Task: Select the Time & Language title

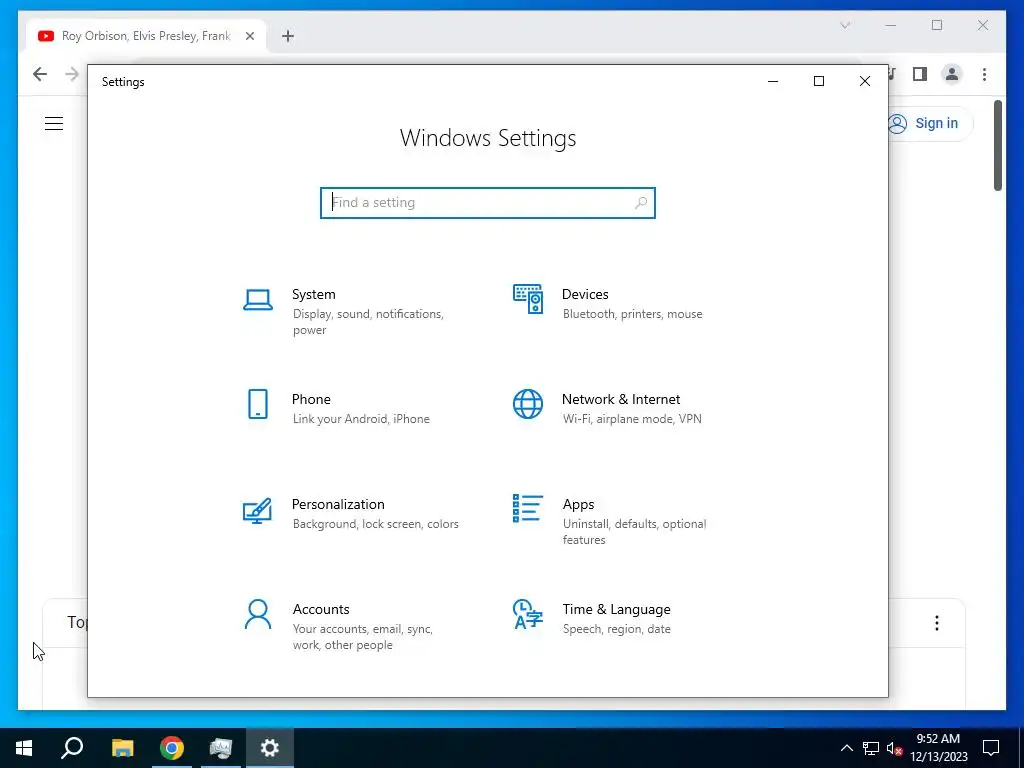Action: [616, 609]
